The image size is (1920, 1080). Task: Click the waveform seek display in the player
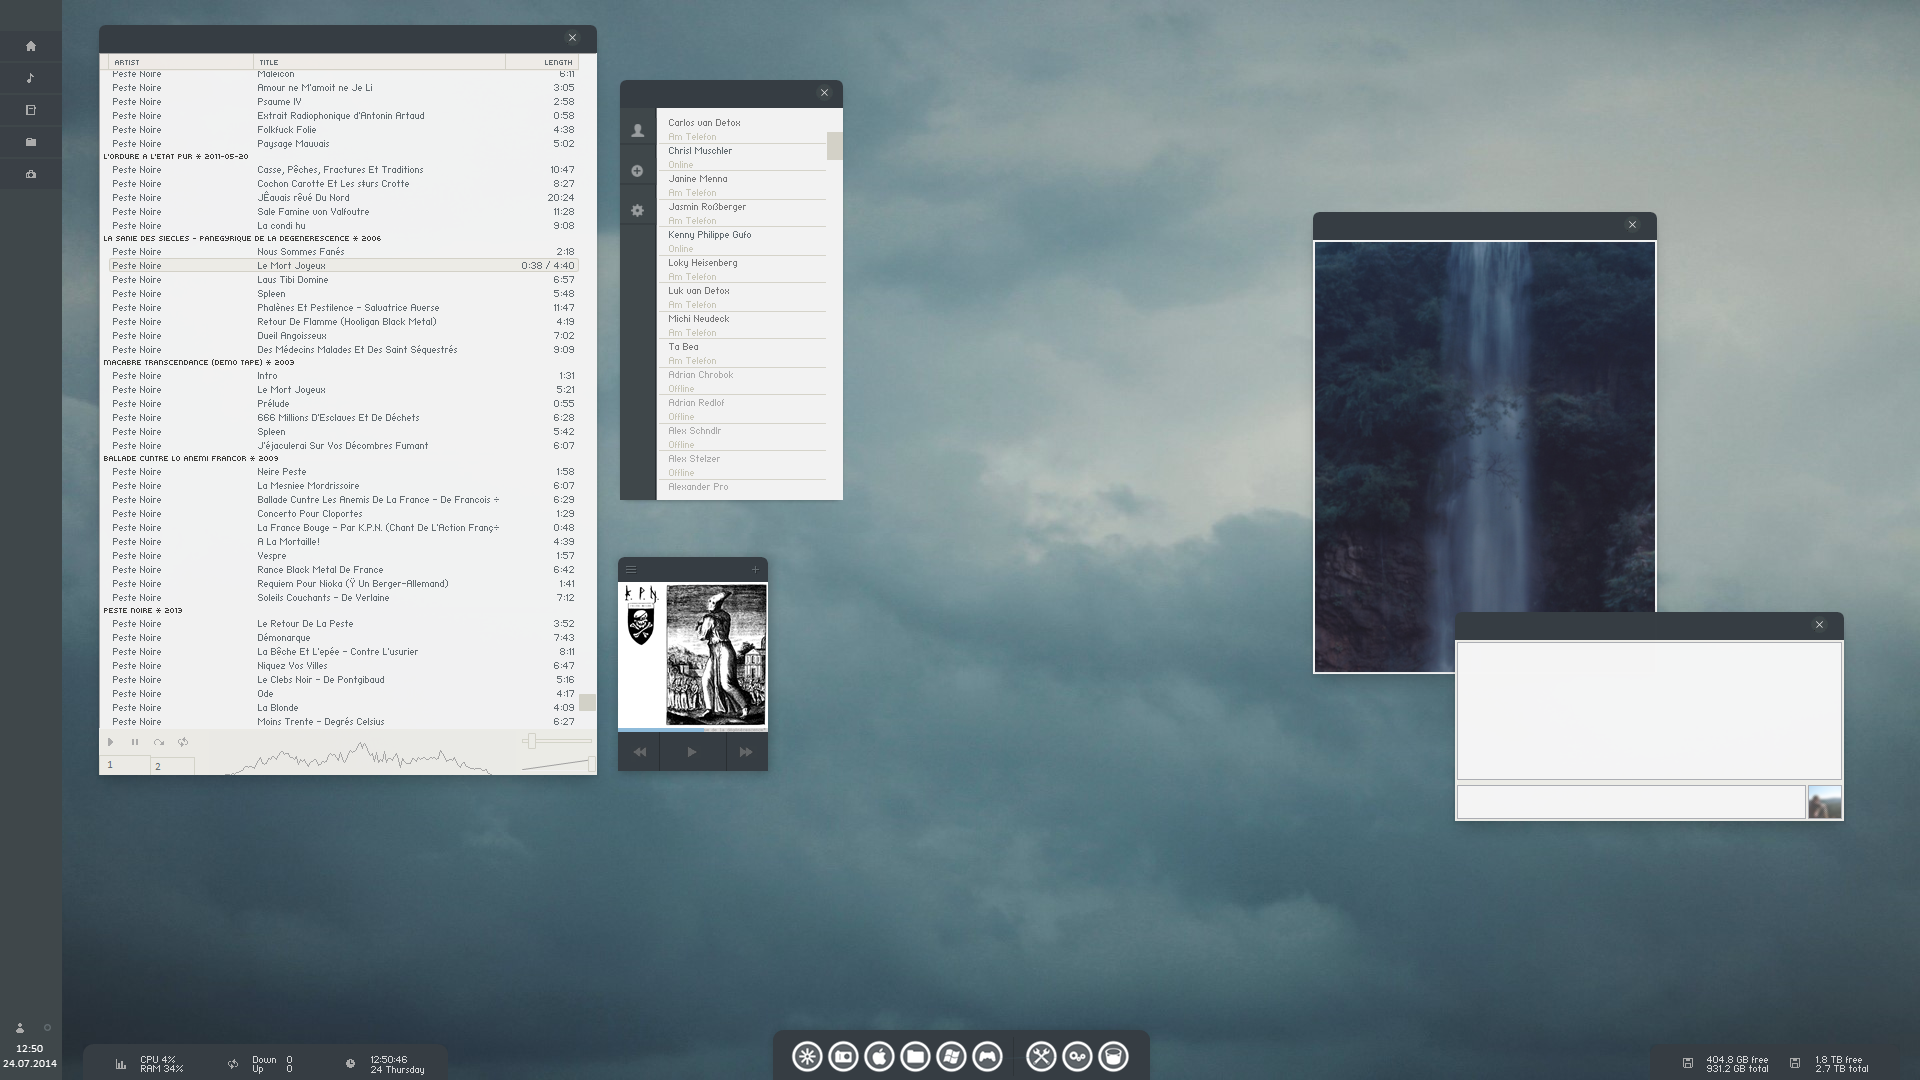pos(358,759)
